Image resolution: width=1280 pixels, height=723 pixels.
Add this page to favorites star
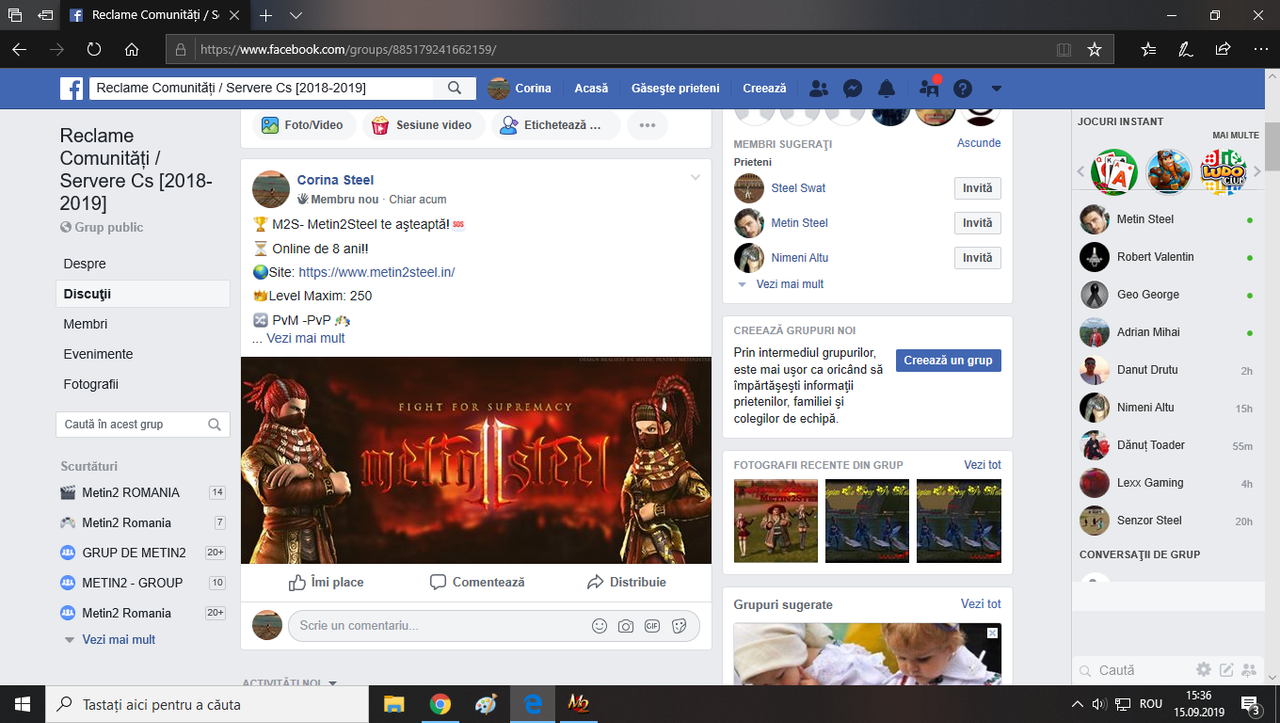(x=1094, y=49)
